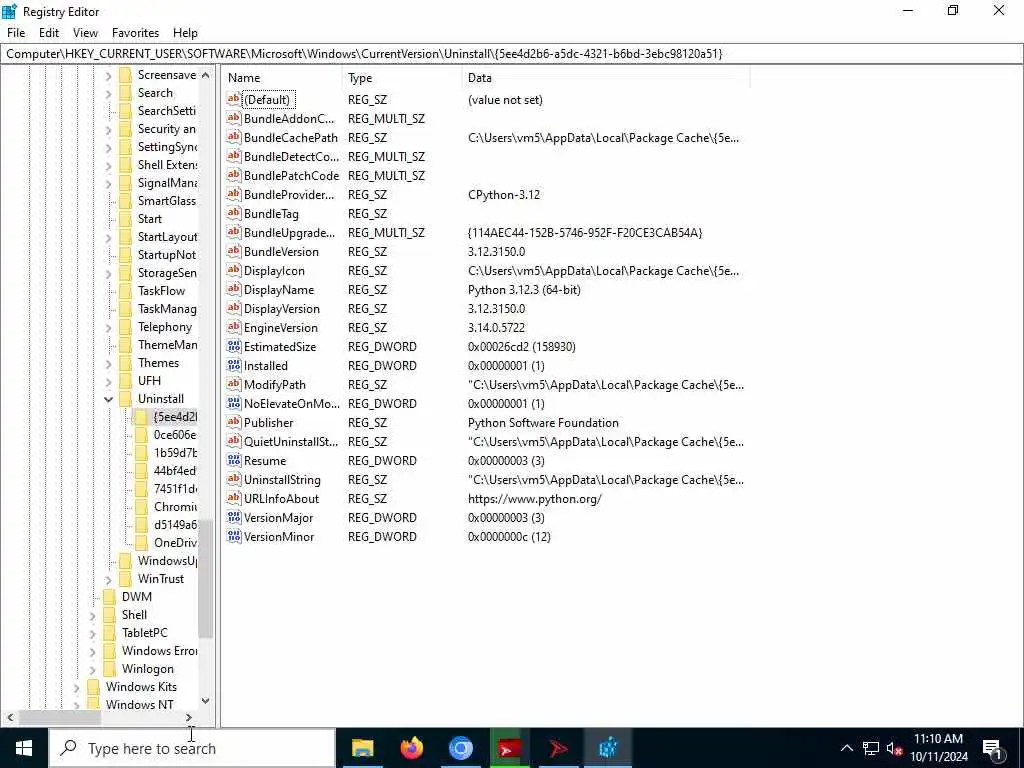Image resolution: width=1024 pixels, height=768 pixels.
Task: Select the Chromium key under Uninstall
Action: tap(174, 507)
